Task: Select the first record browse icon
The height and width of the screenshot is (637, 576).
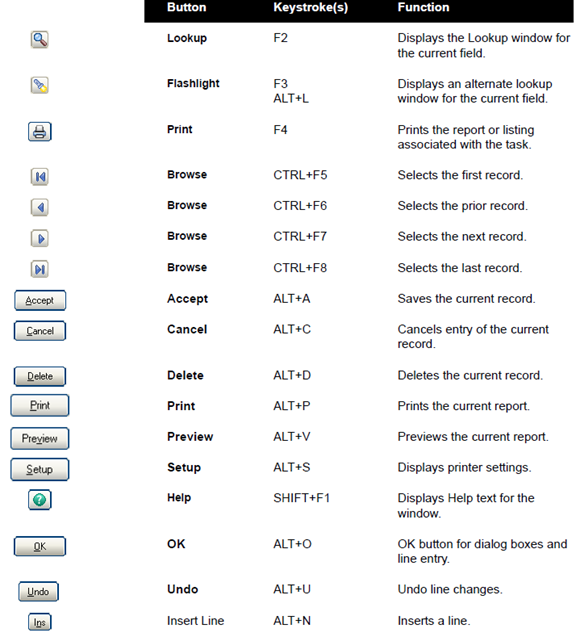Action: 39,177
